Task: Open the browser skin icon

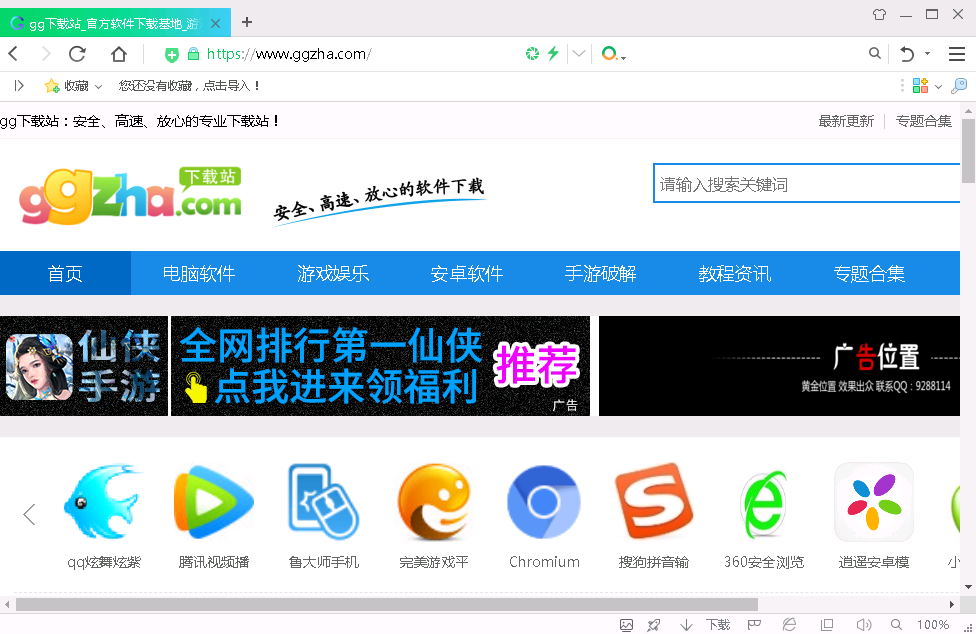Action: pyautogui.click(x=879, y=14)
